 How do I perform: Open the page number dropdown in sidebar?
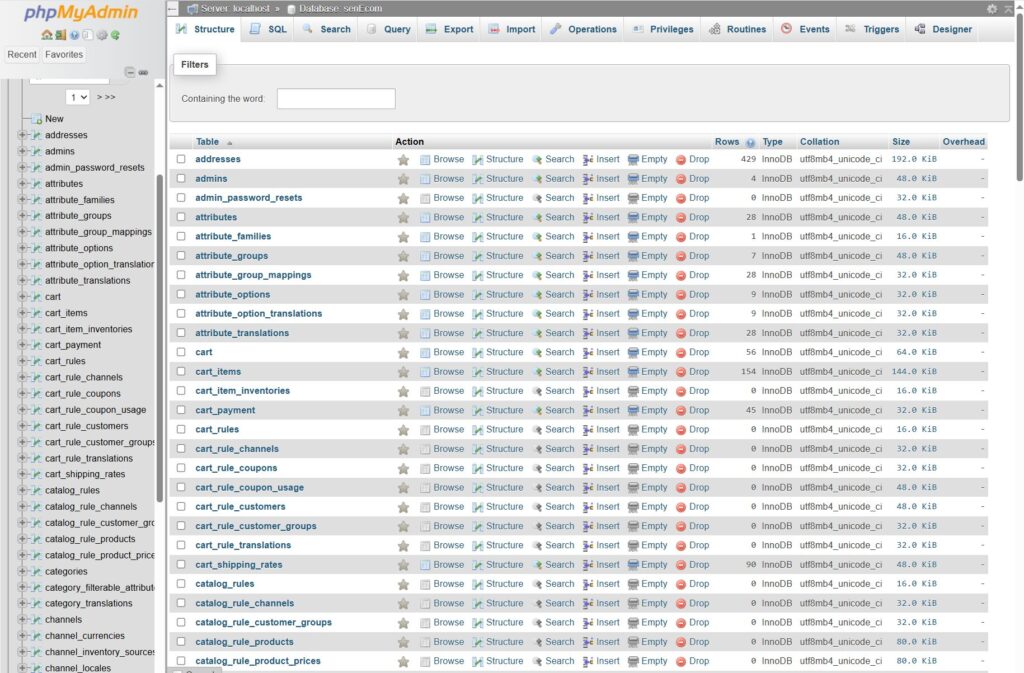(78, 97)
